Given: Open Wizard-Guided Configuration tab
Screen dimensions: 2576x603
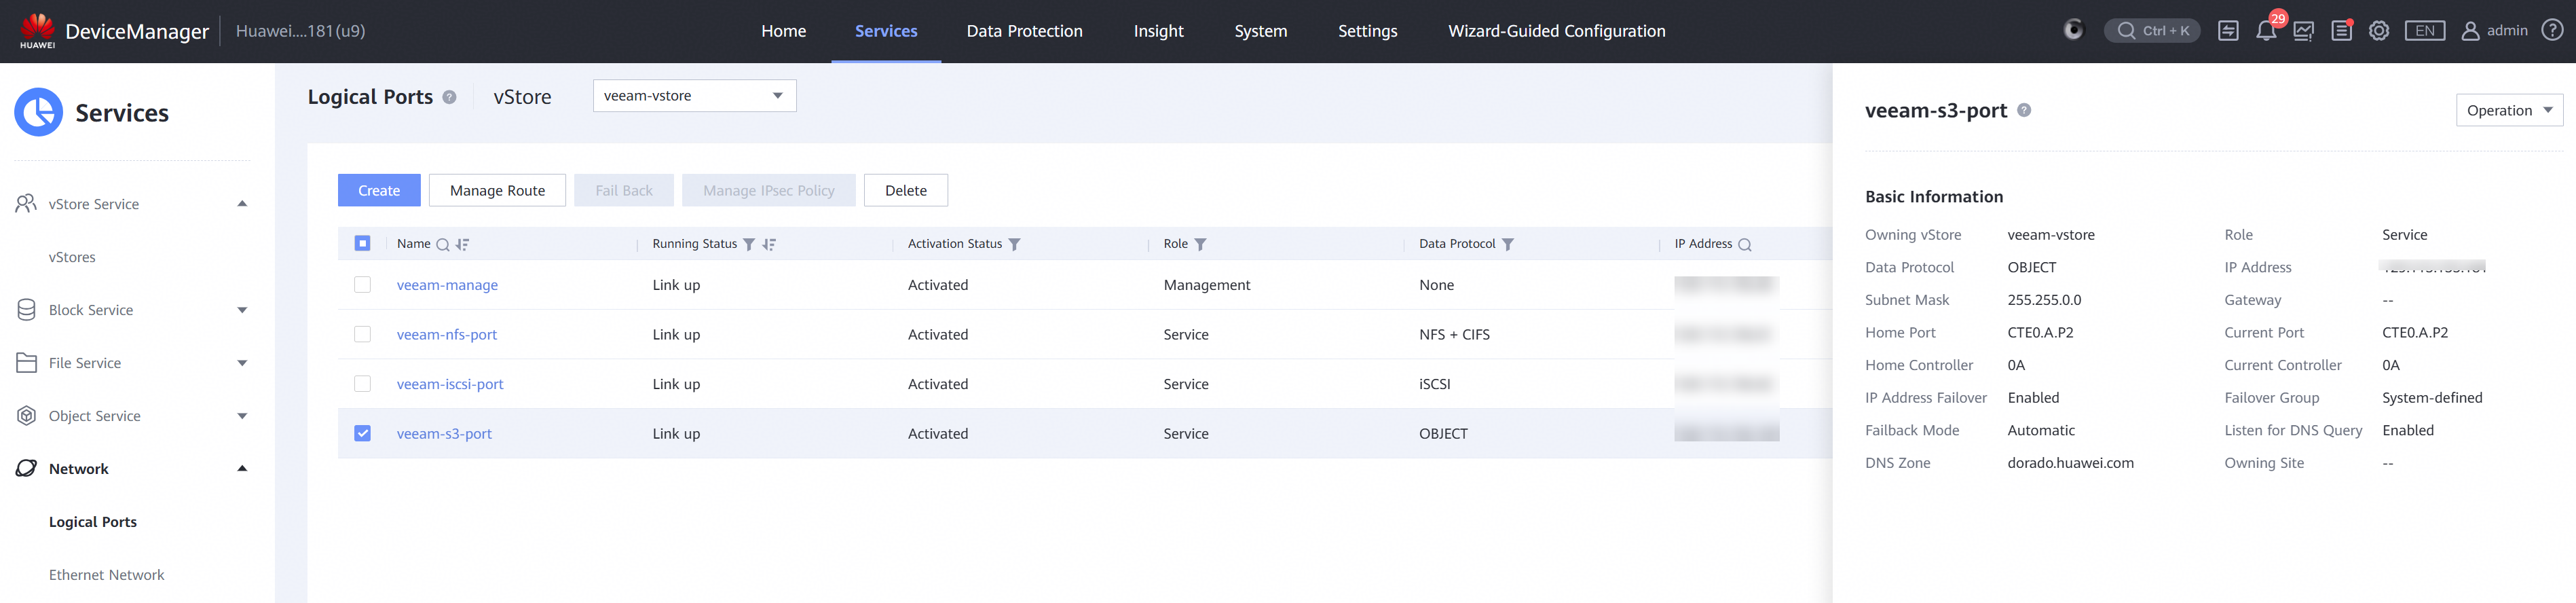Looking at the screenshot, I should [x=1556, y=31].
